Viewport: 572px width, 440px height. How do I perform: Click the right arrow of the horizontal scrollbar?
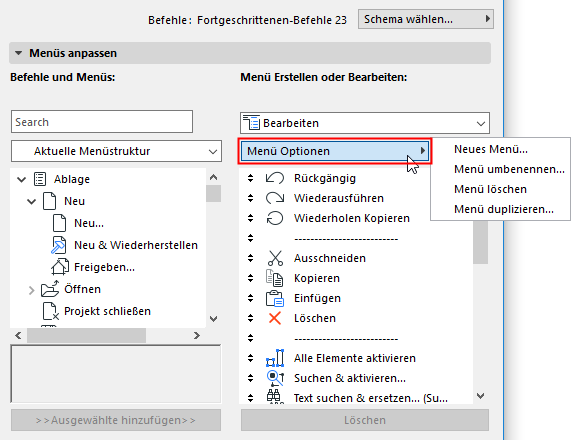pos(197,335)
